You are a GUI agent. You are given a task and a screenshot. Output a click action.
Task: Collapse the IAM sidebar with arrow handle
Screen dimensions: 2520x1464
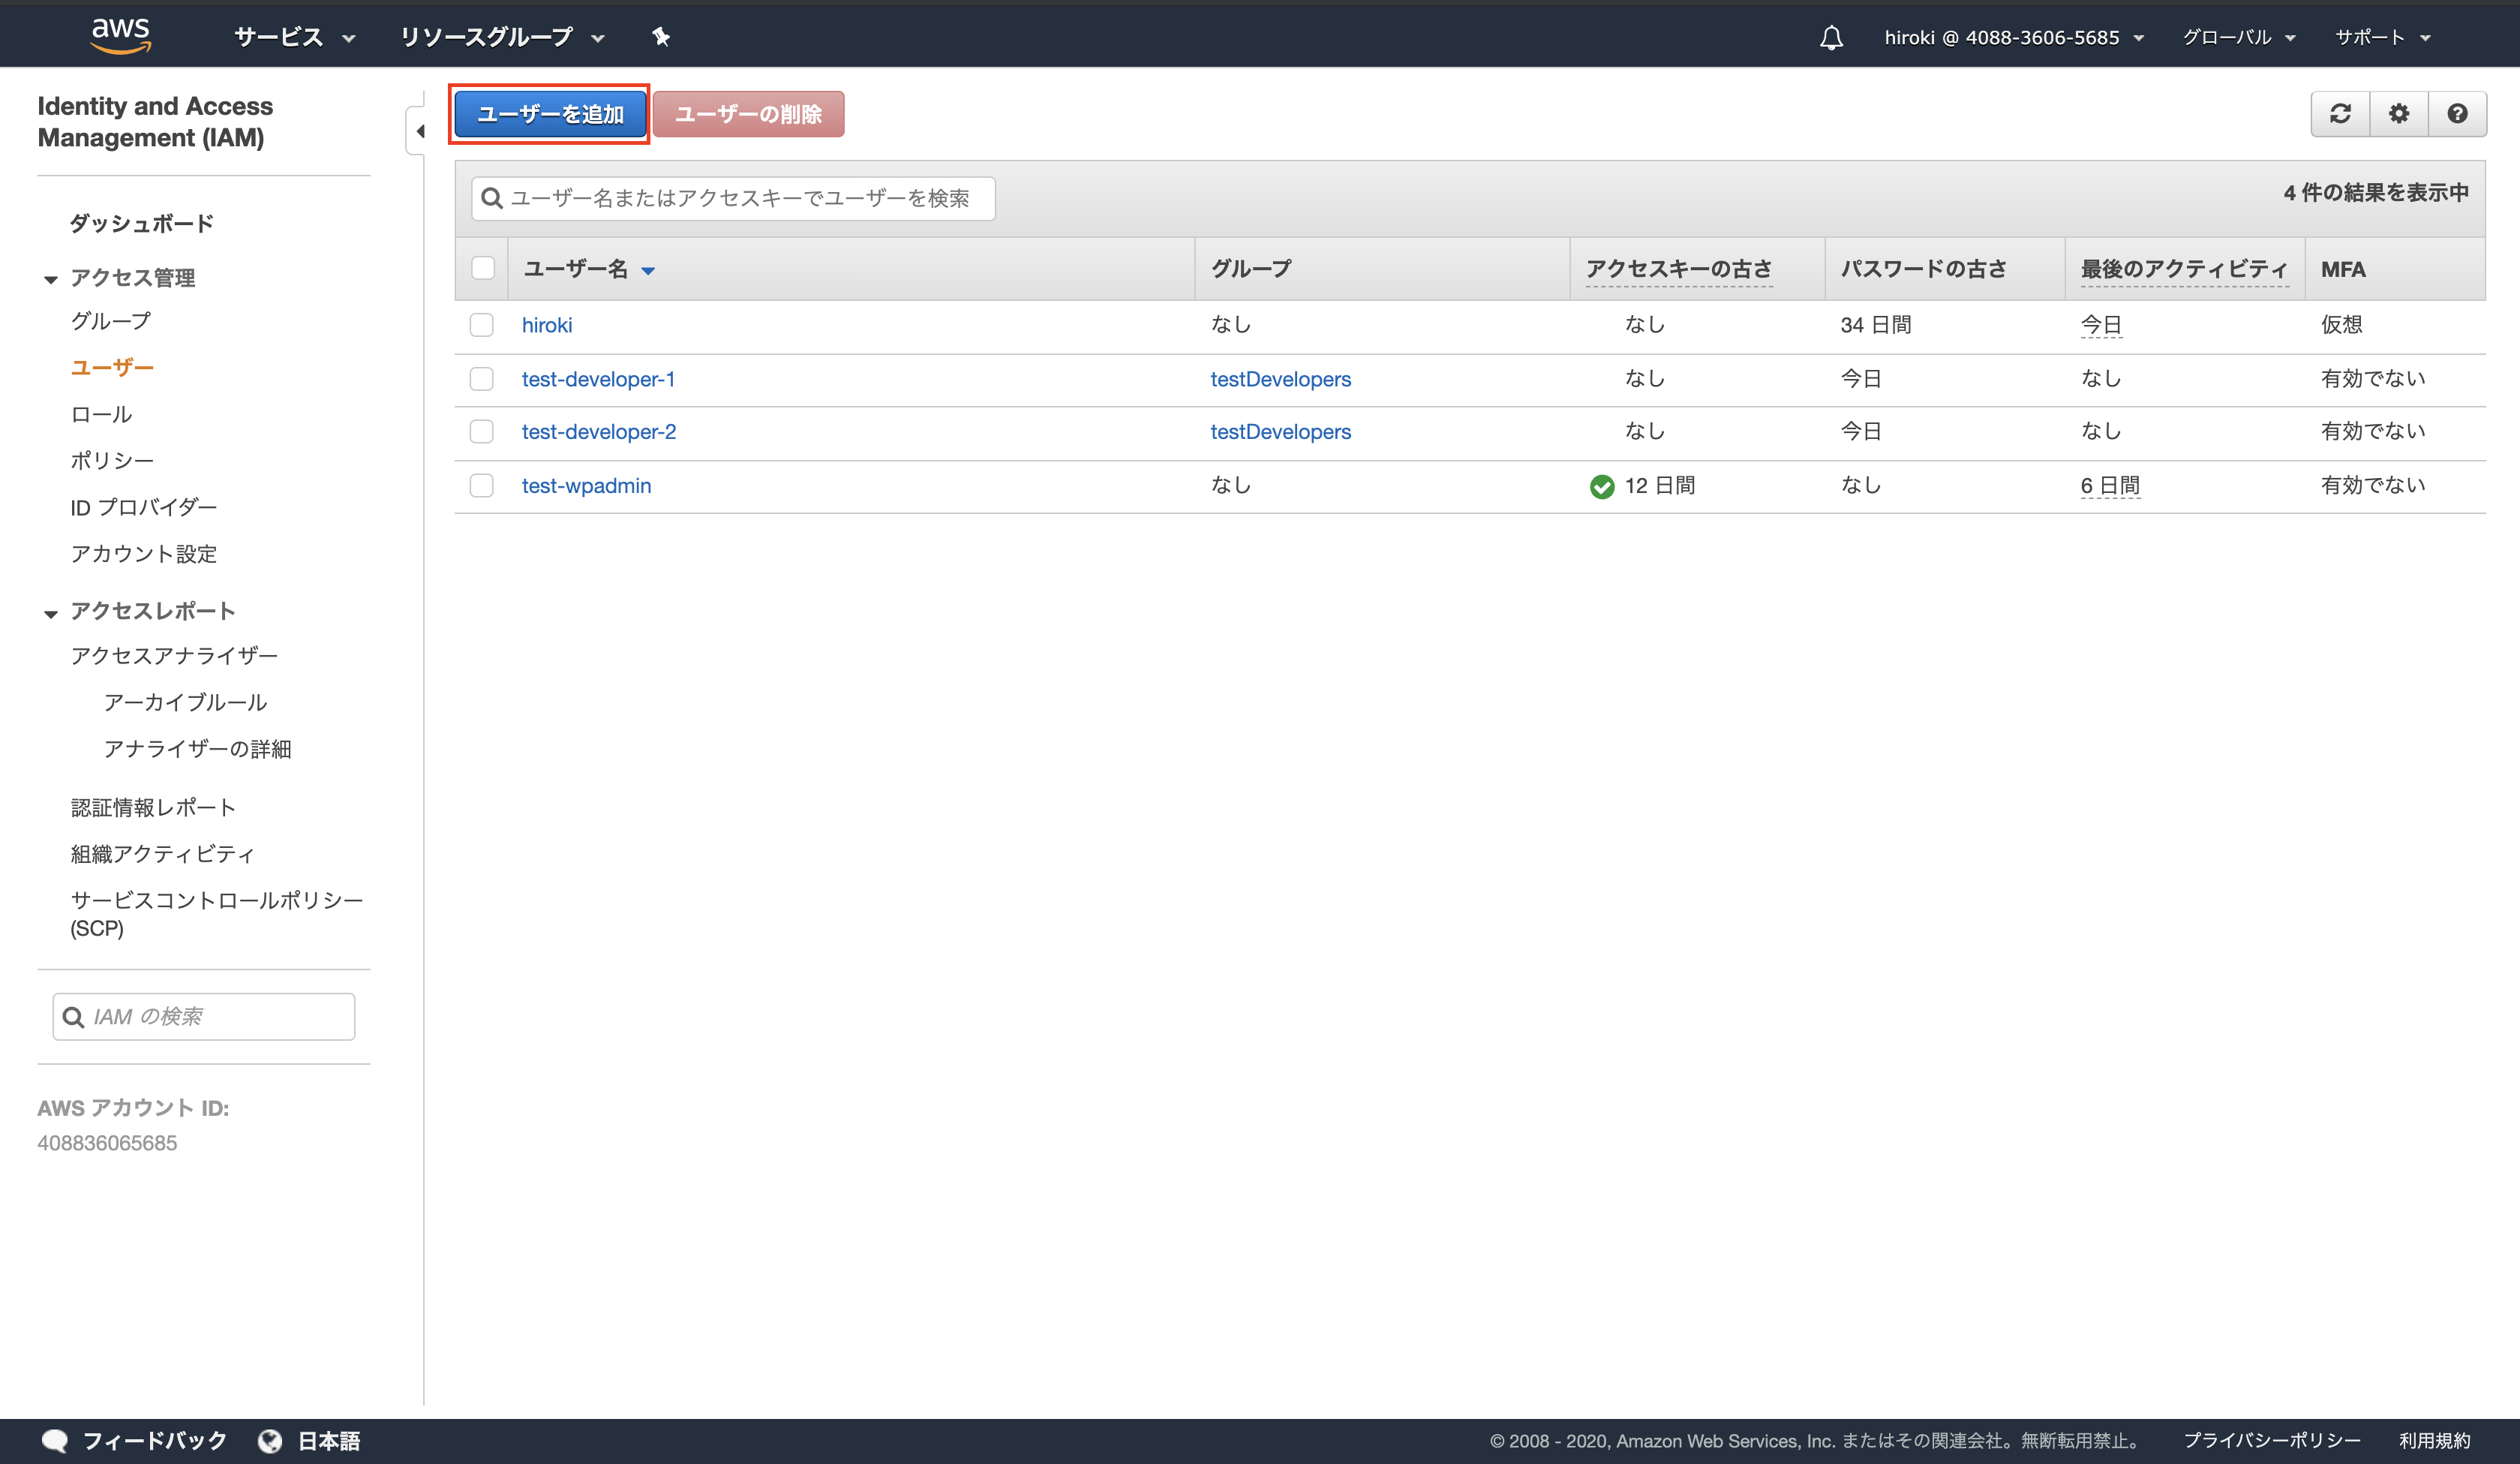click(418, 131)
